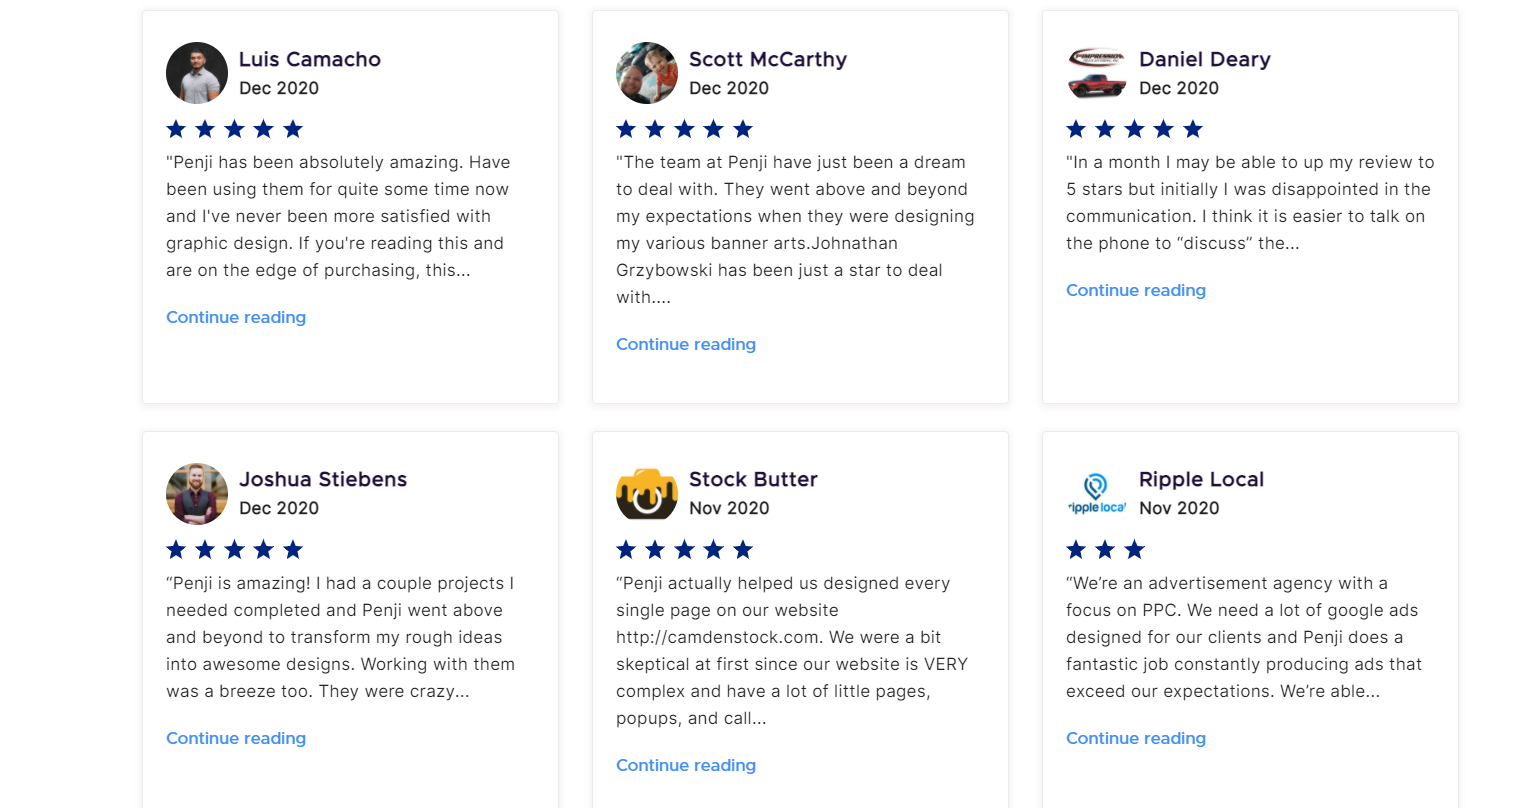Open Continue reading under Joshua Stiebens' review
The width and height of the screenshot is (1527, 808).
click(236, 738)
